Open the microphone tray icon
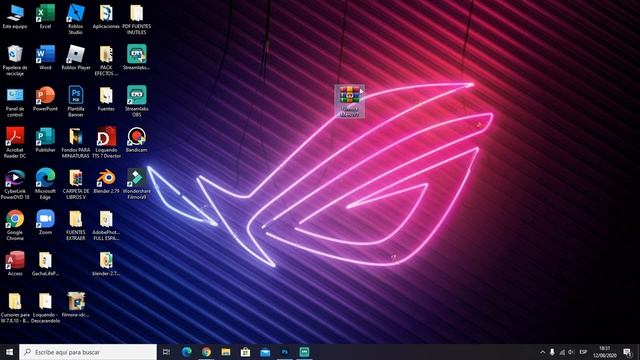Viewport: 640px width, 360px height. 552,352
